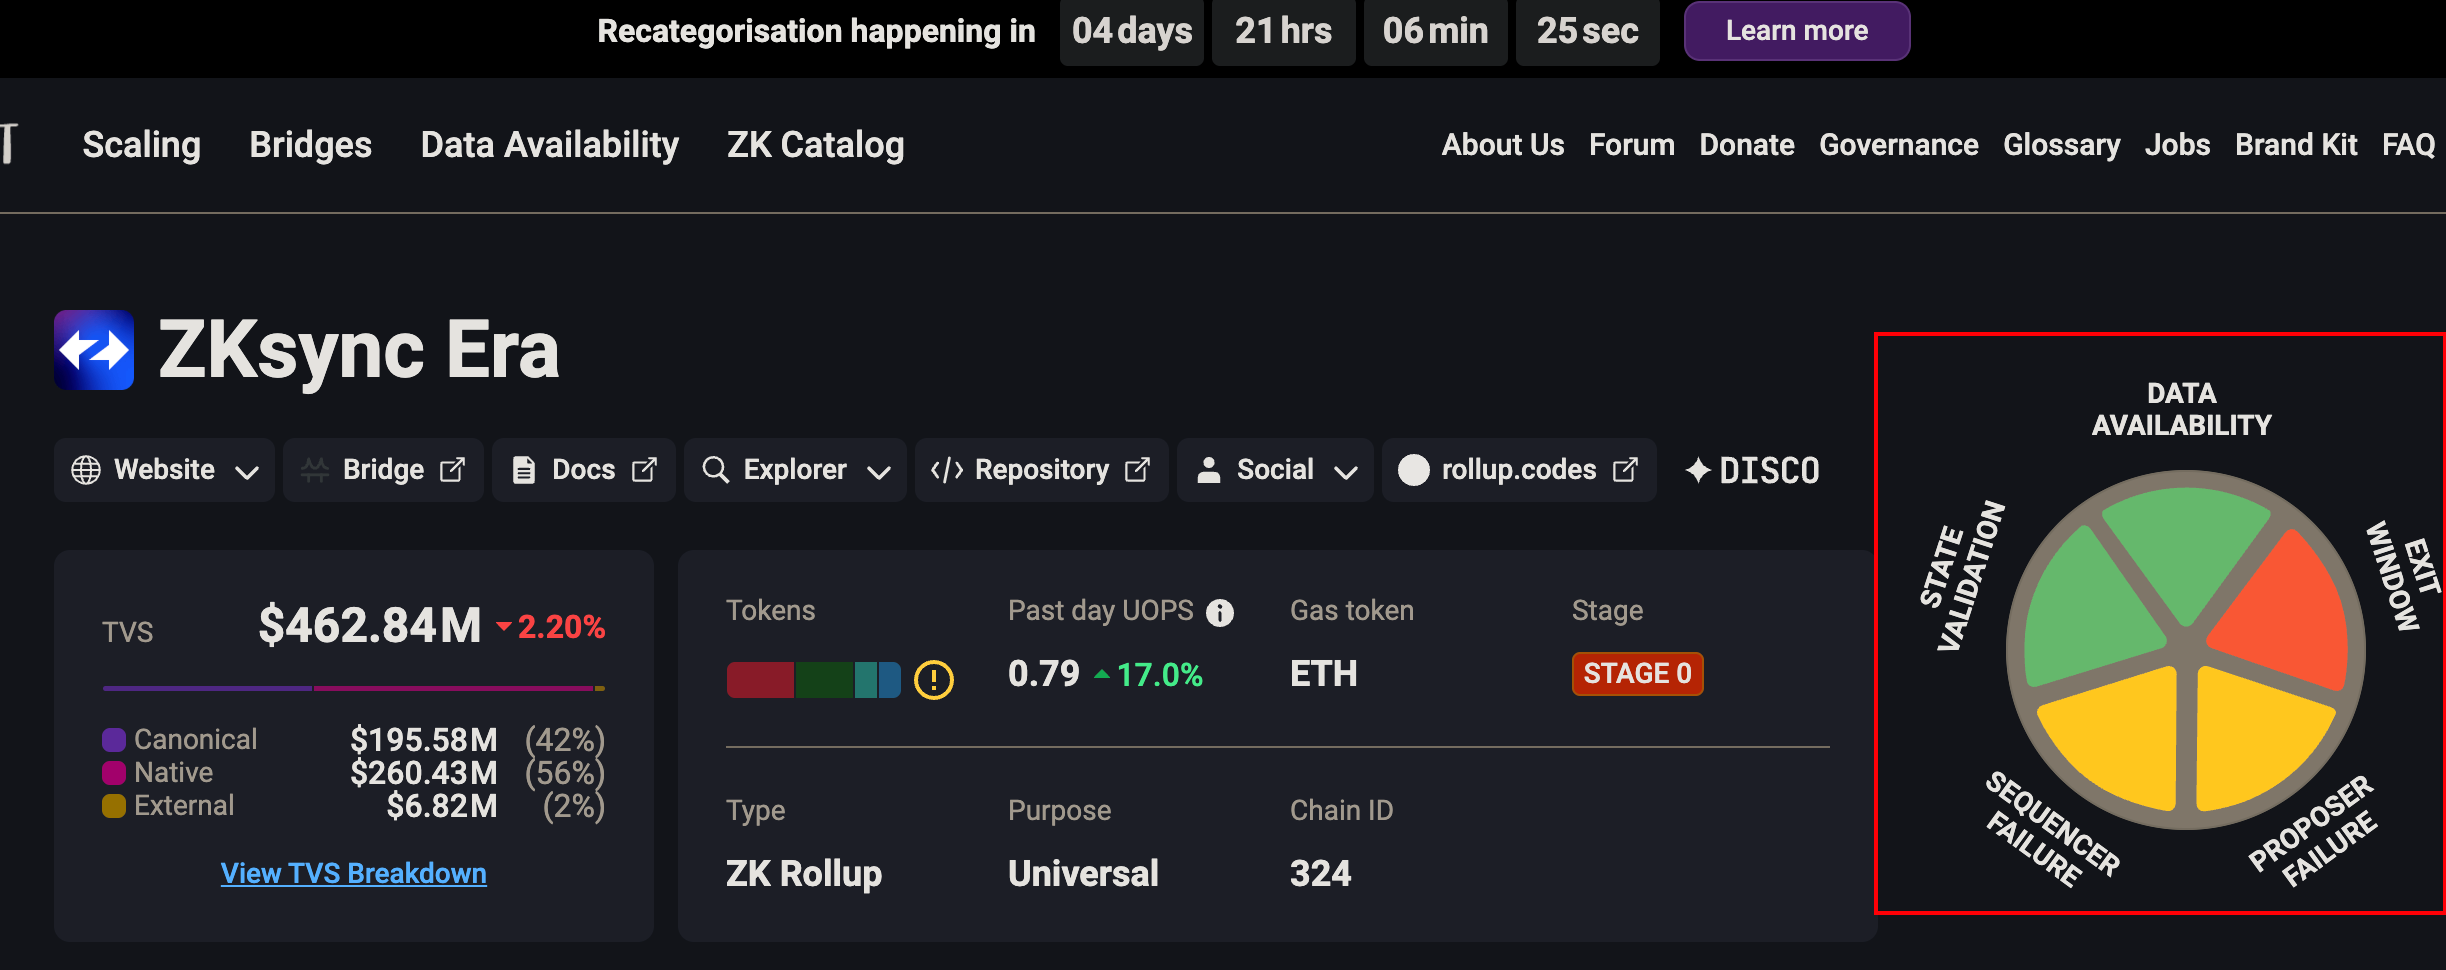Open the Glossary link
The width and height of the screenshot is (2446, 970).
tap(2061, 145)
